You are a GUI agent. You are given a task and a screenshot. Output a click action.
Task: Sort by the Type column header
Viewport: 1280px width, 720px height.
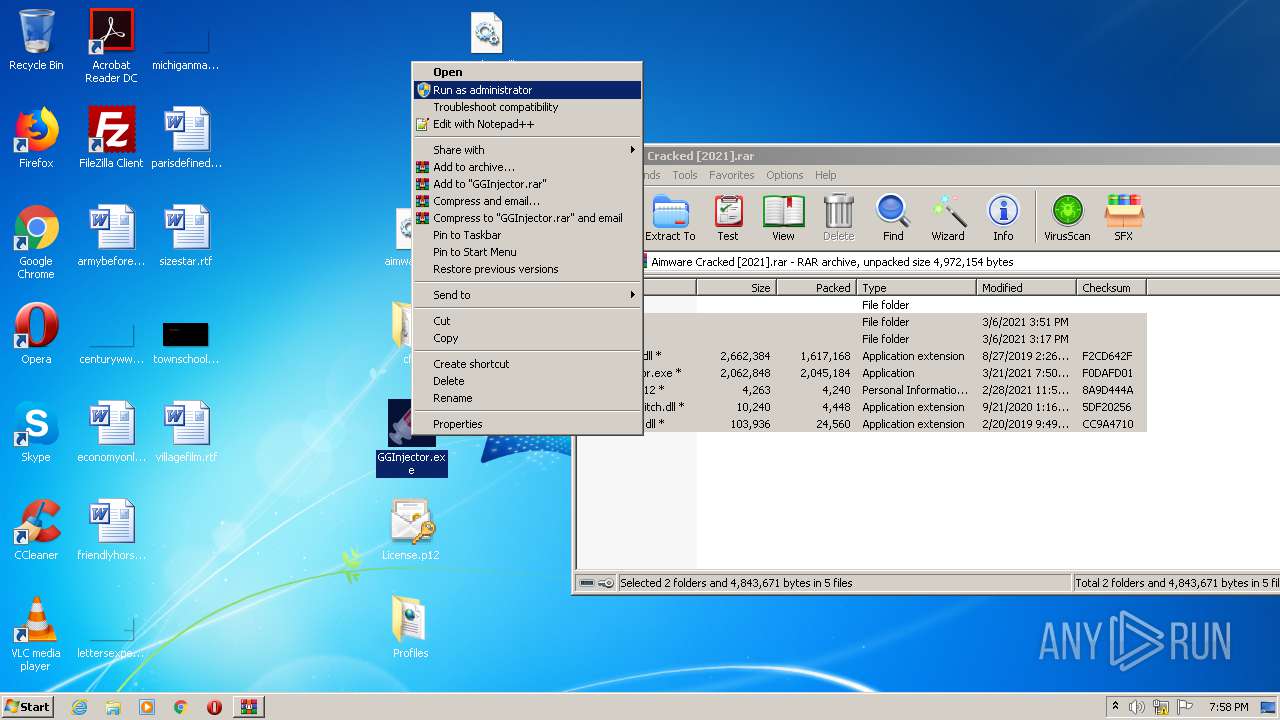pyautogui.click(x=916, y=288)
